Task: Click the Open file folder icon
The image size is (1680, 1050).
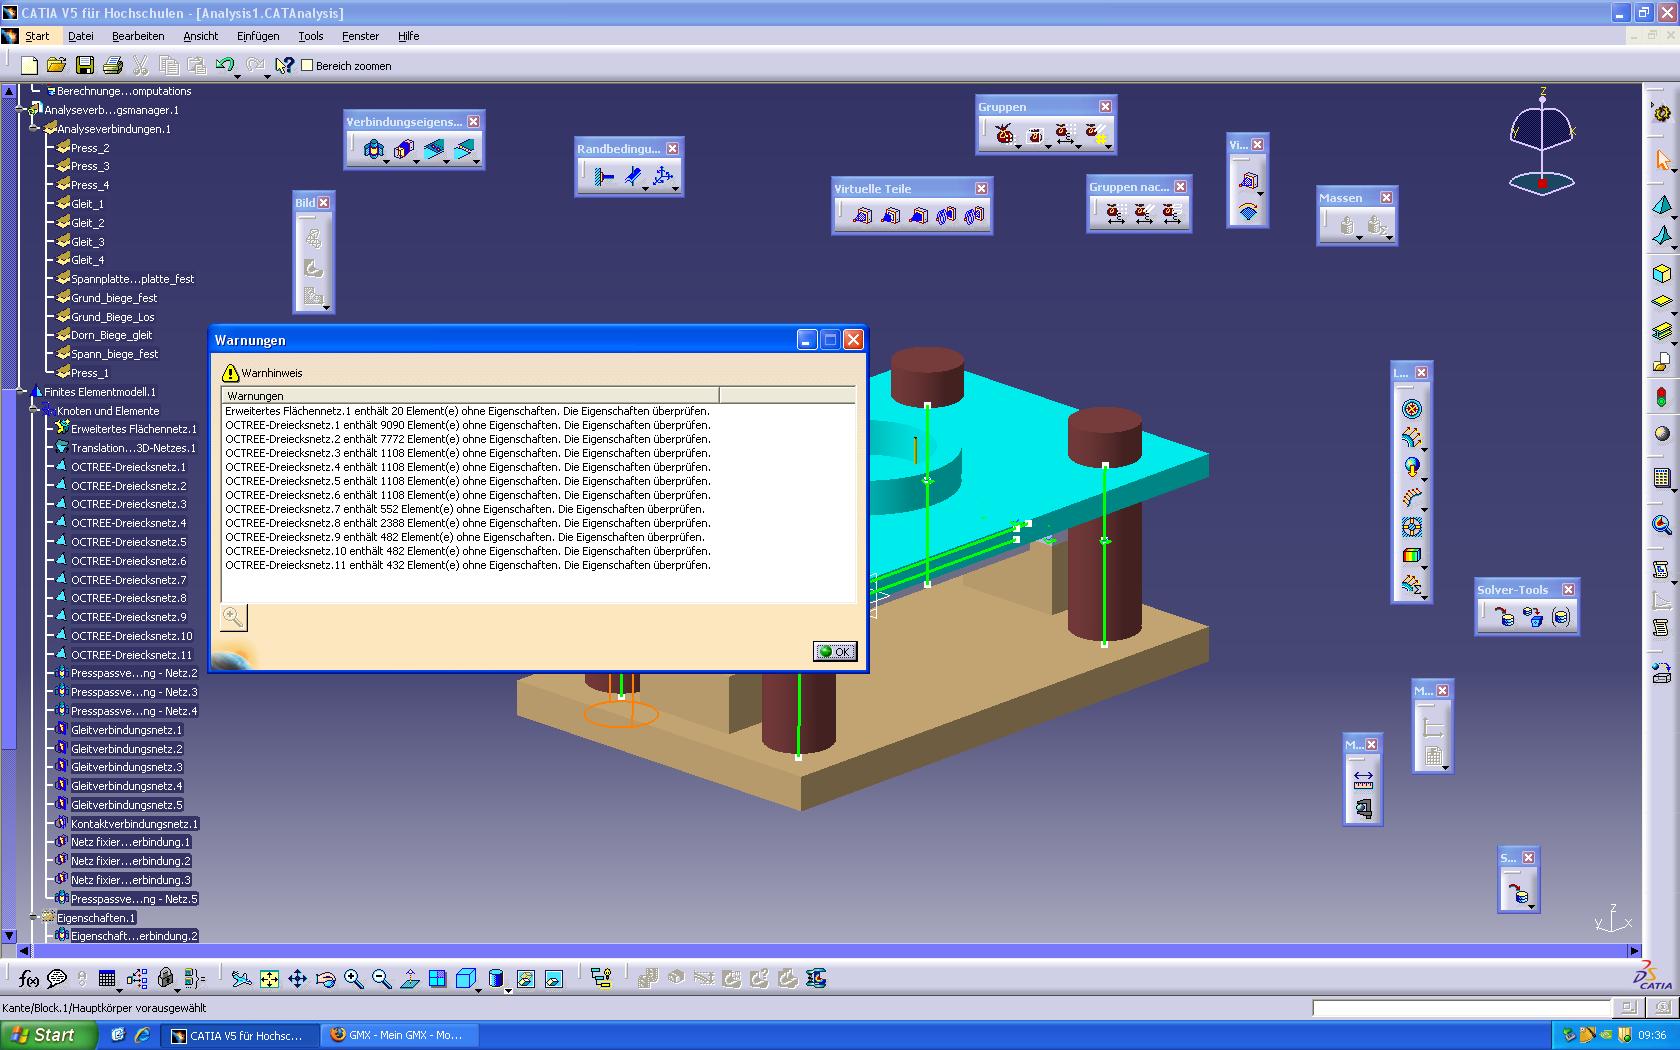Action: (x=56, y=65)
